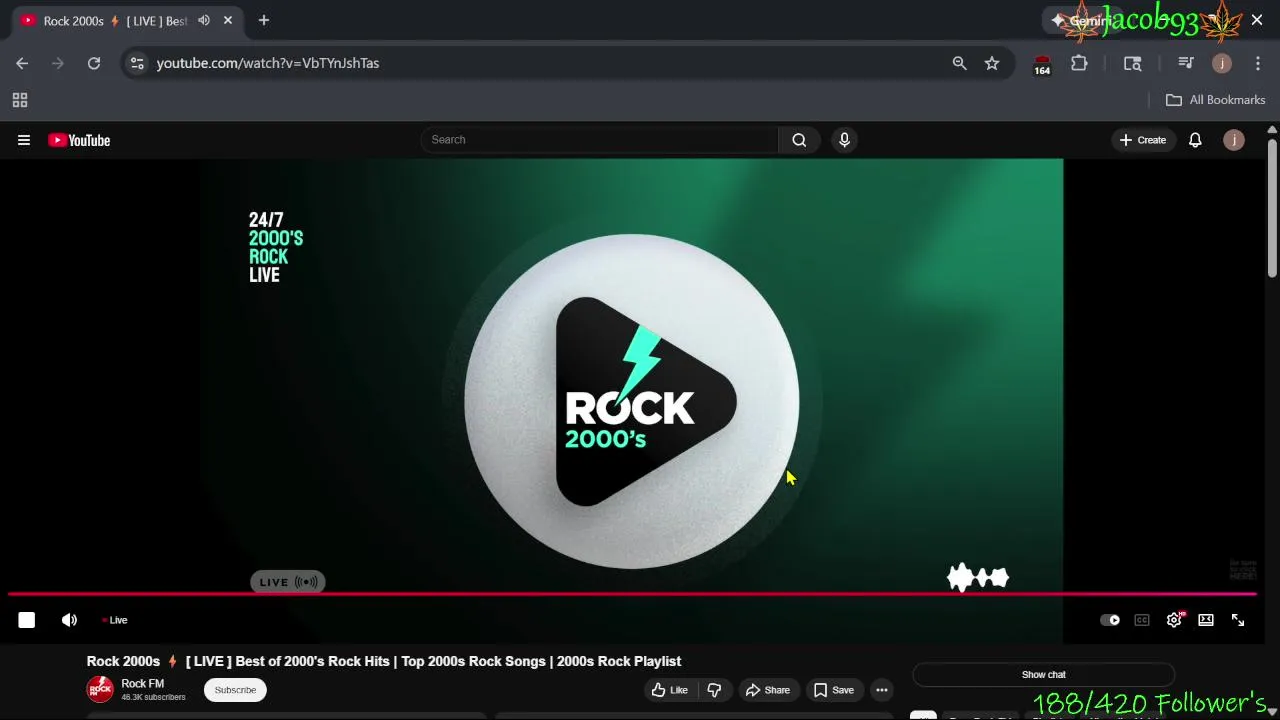This screenshot has width=1280, height=720.
Task: Toggle the autoplay switch
Action: [x=1110, y=620]
